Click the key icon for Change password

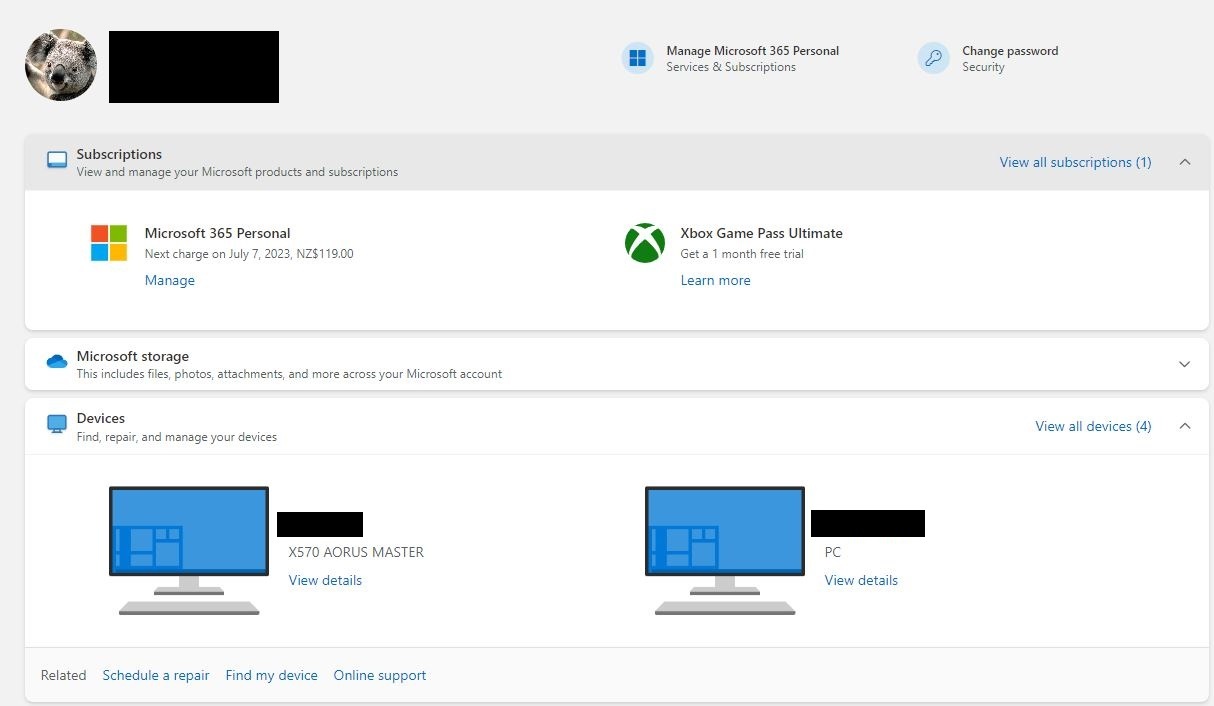tap(933, 58)
